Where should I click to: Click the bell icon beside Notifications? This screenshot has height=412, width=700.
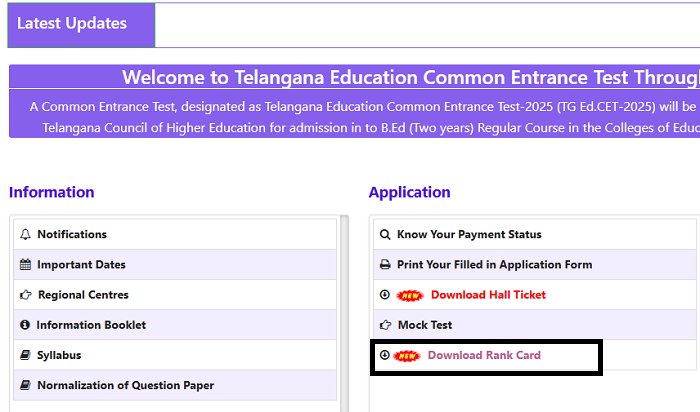[x=25, y=234]
